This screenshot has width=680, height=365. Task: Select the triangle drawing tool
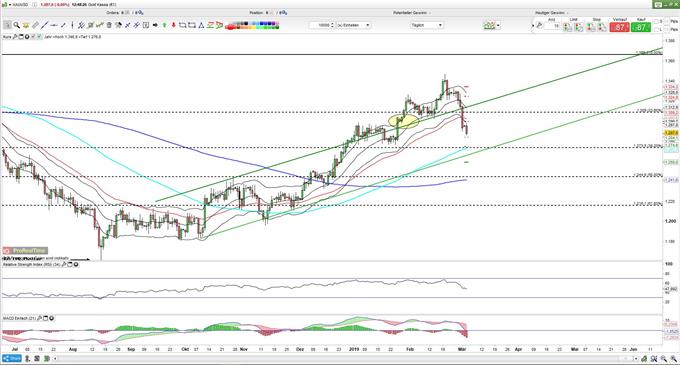[x=201, y=25]
